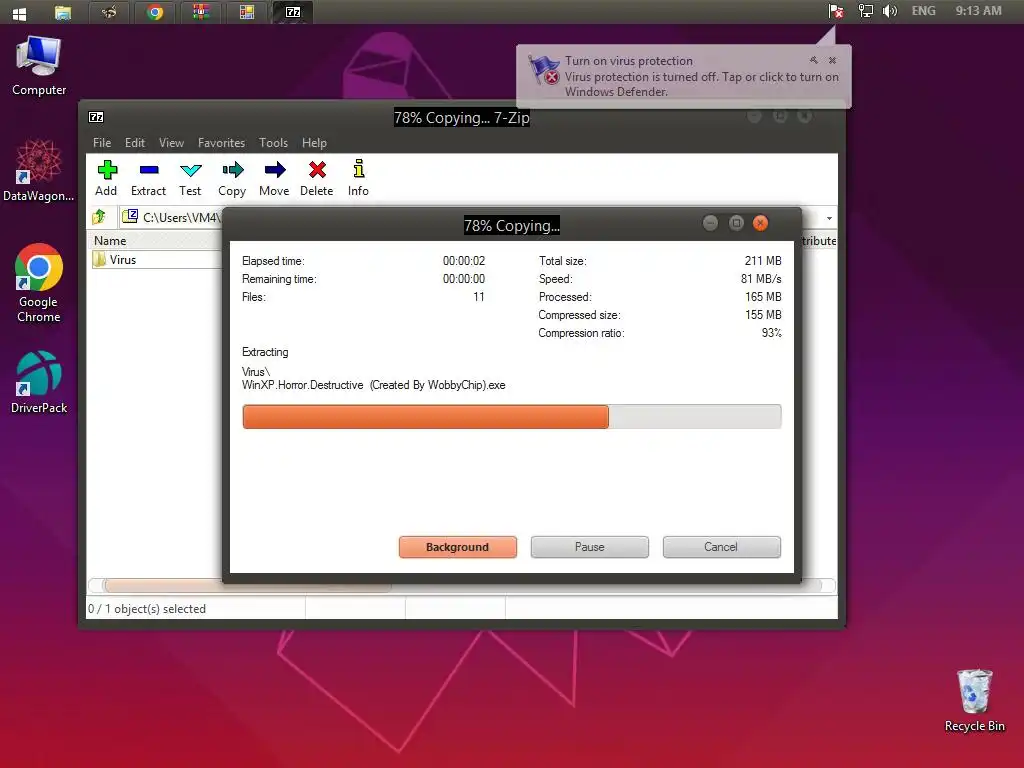The height and width of the screenshot is (768, 1024).
Task: Click the Test toolbar icon
Action: [x=191, y=171]
